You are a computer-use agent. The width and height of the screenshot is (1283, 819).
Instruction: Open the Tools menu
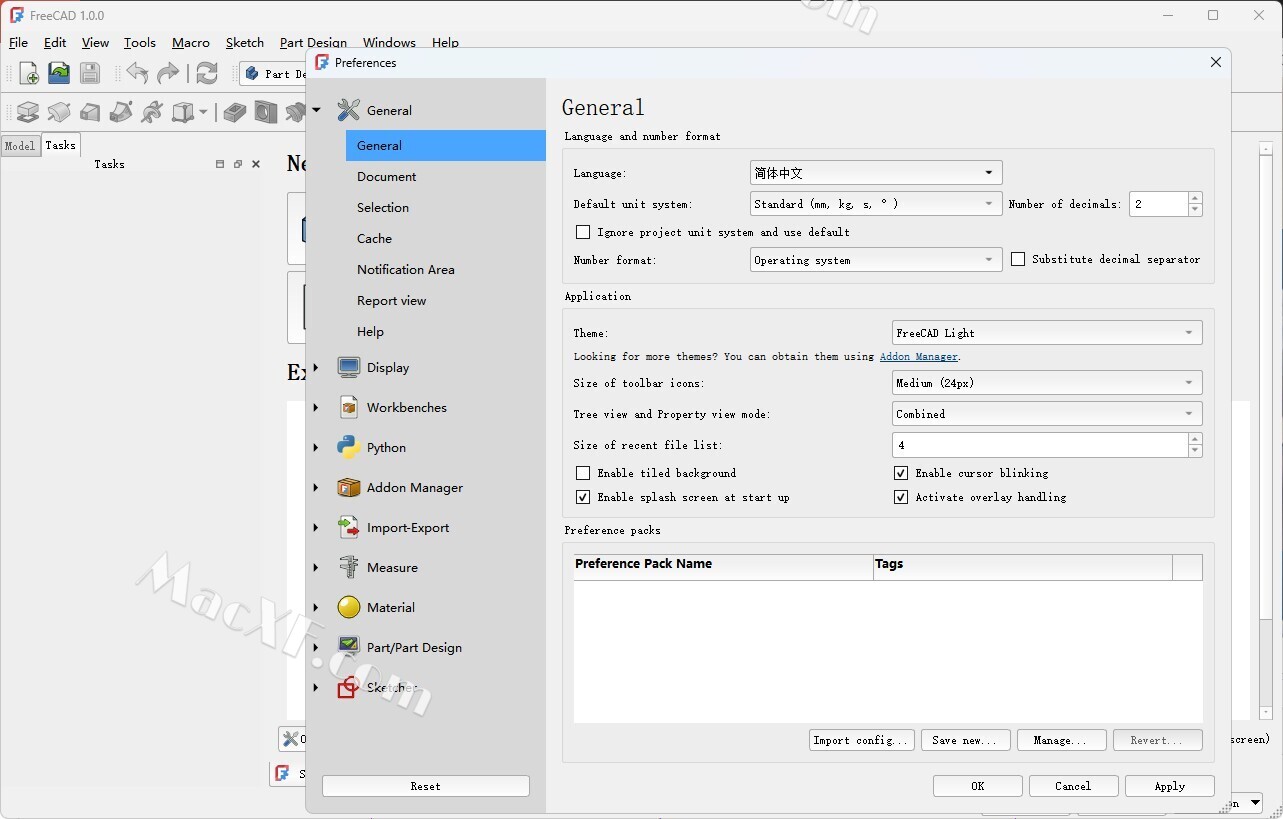click(x=140, y=43)
